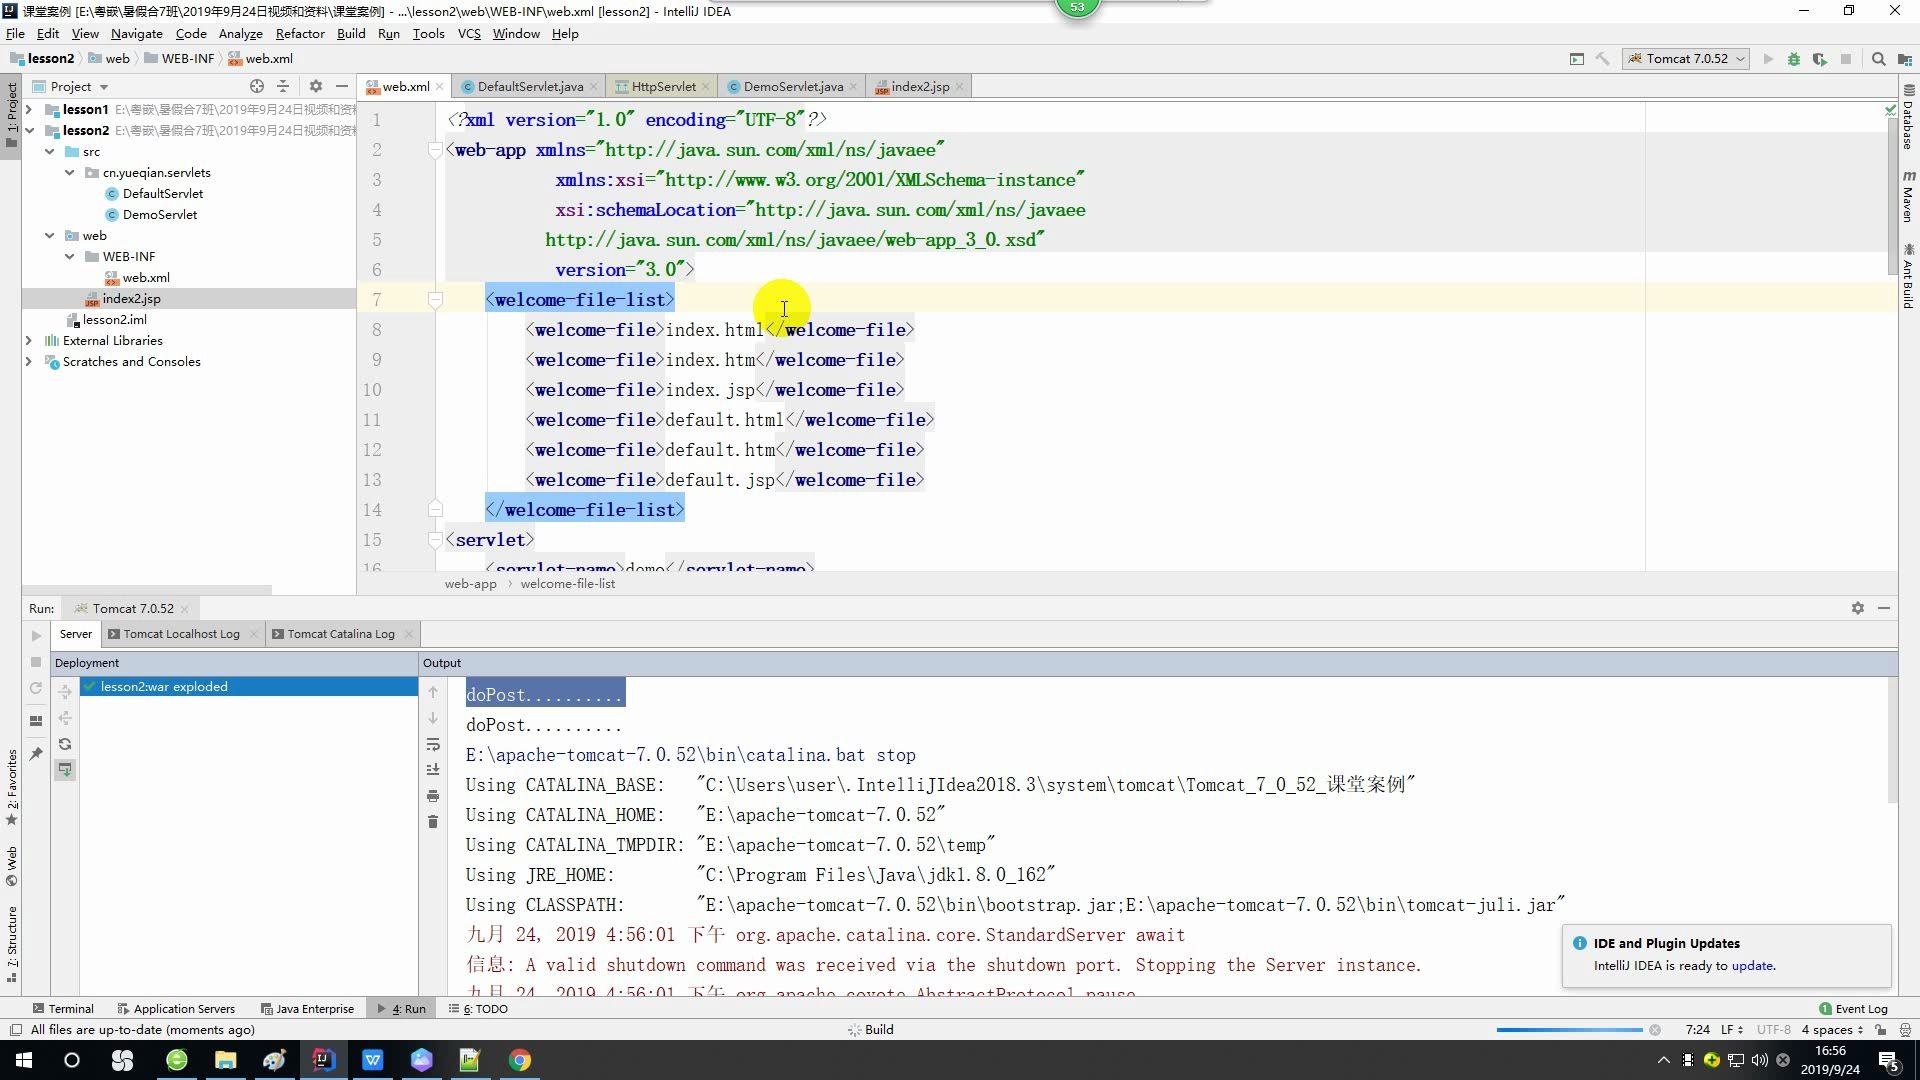Open Chrome from Windows taskbar
Screen dimensions: 1920x1080
pyautogui.click(x=519, y=1060)
